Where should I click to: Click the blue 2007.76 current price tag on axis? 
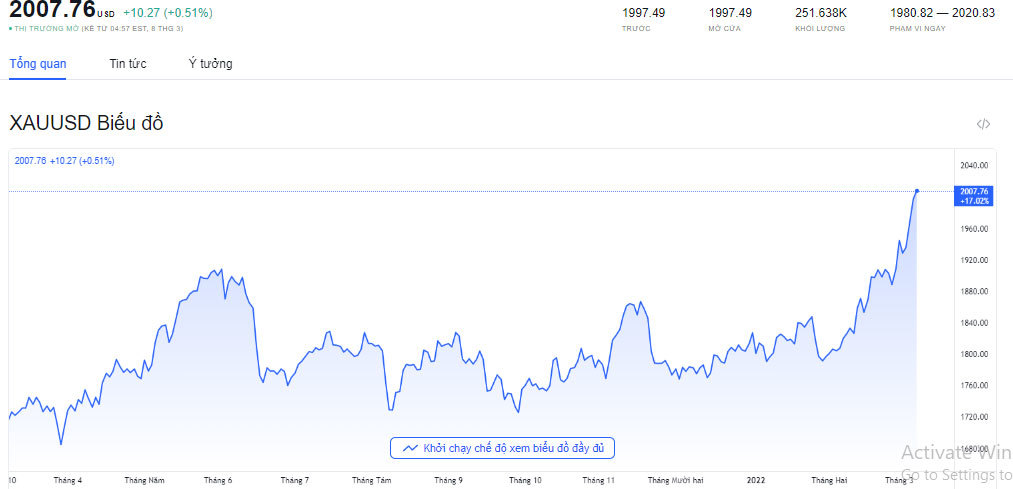973,195
